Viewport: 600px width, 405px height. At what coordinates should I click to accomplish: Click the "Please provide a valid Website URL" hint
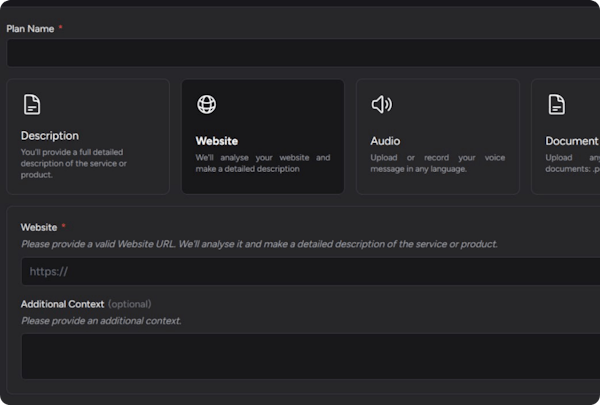(258, 244)
